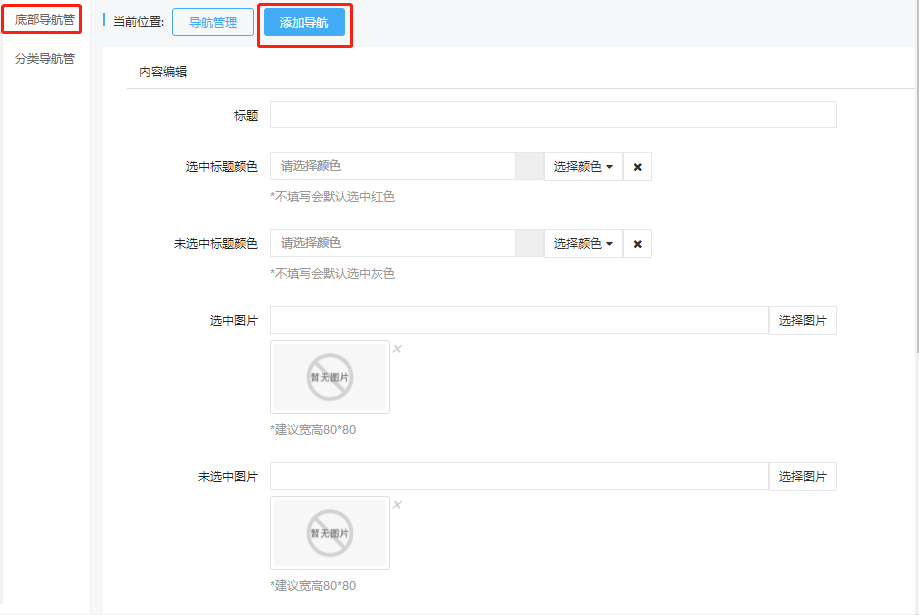Viewport: 919px width, 615px height.
Task: Click the 选中图片 placeholder thumbnail
Action: (330, 377)
